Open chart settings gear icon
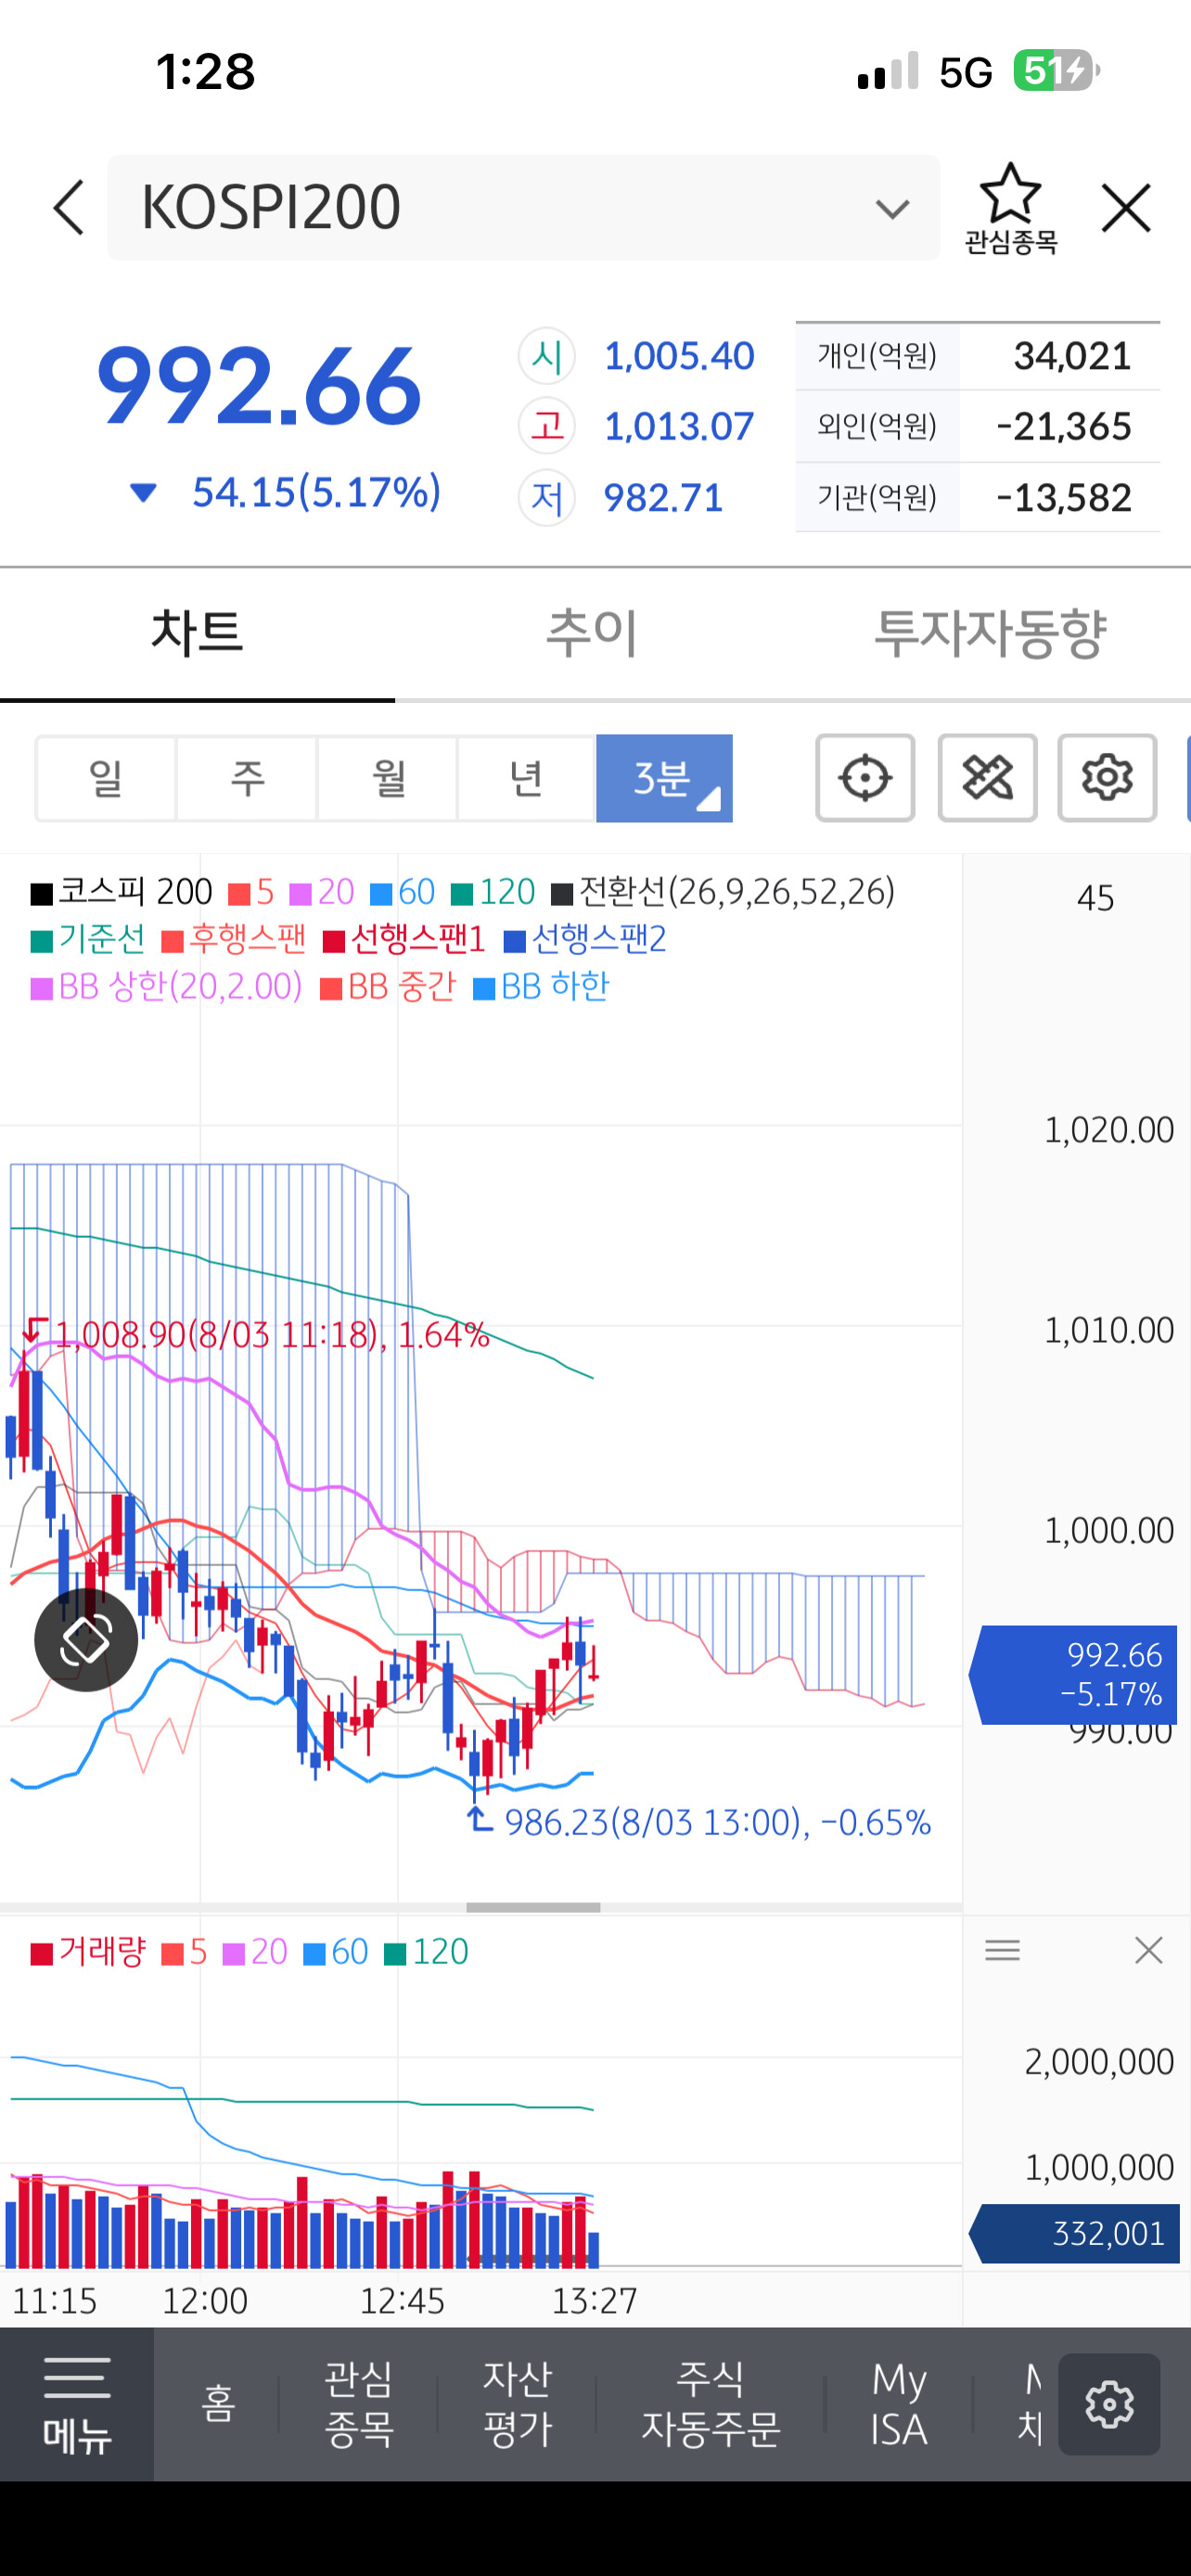Viewport: 1191px width, 2576px height. [1107, 778]
